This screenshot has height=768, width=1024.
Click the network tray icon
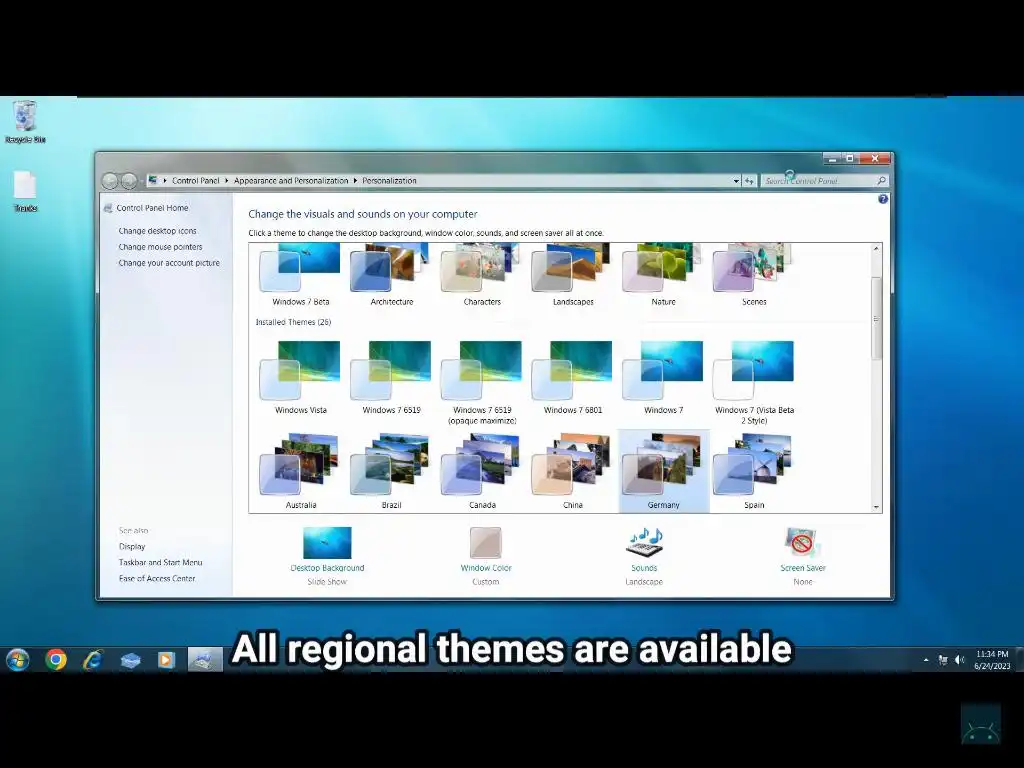(942, 660)
